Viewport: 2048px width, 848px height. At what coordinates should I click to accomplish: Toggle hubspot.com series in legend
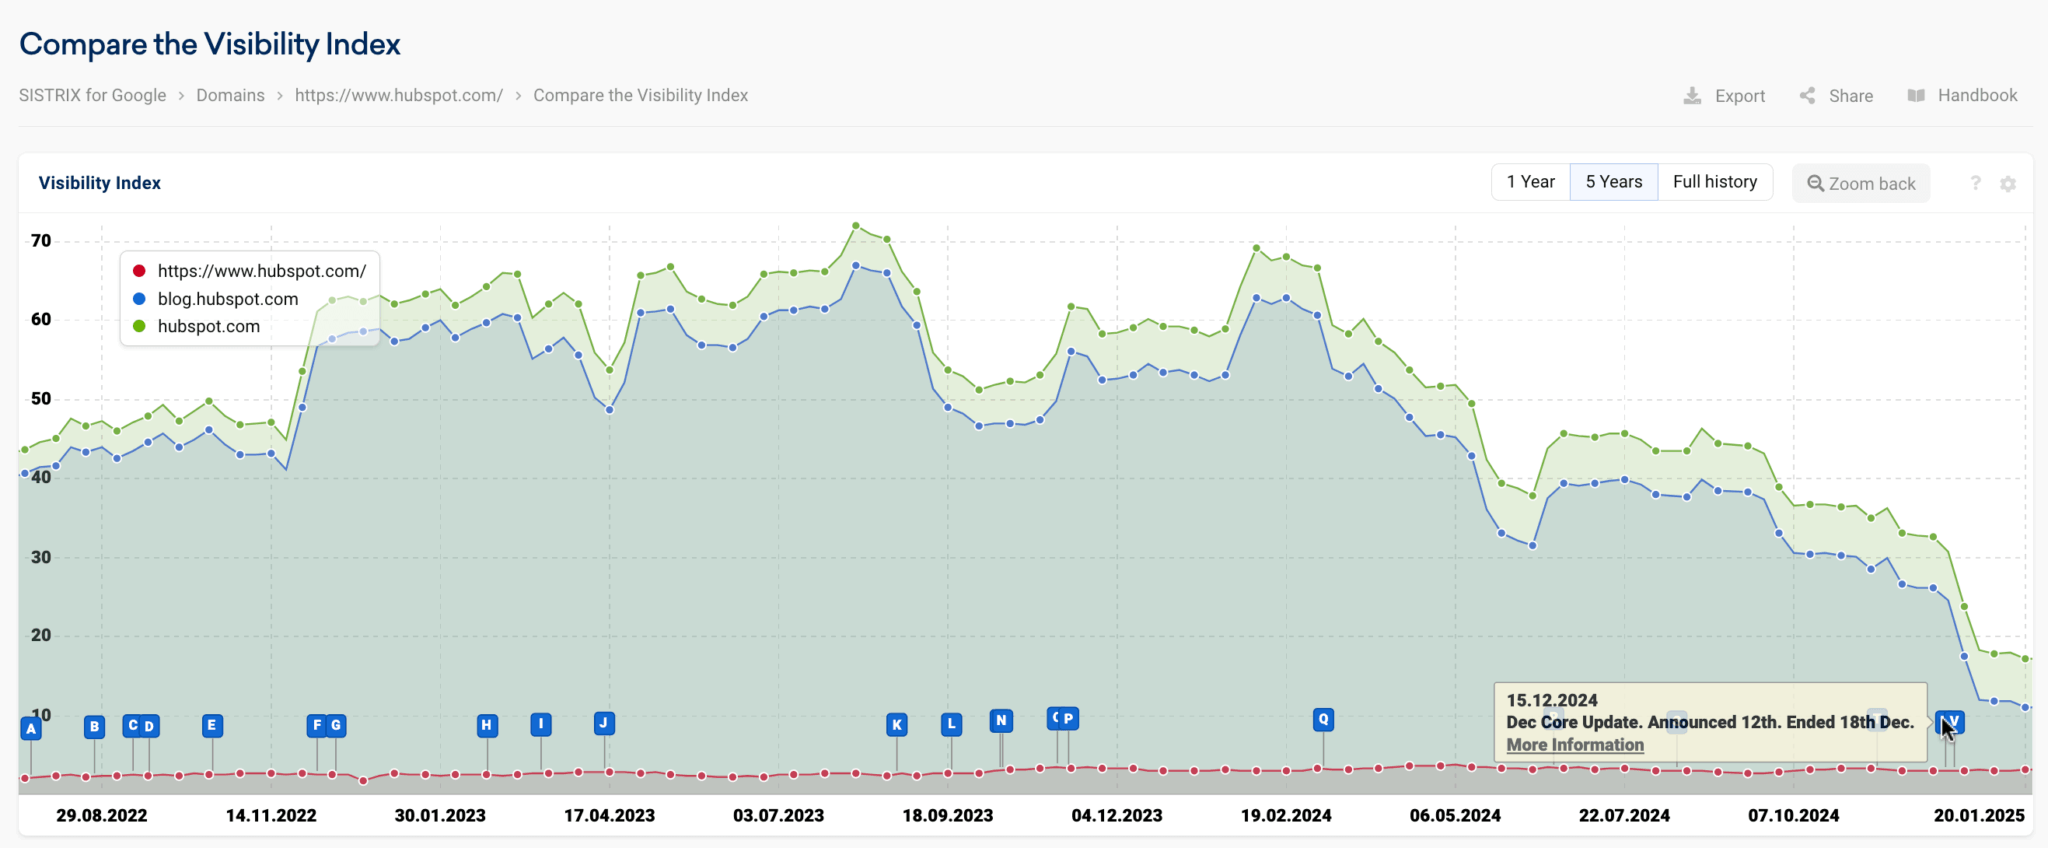pyautogui.click(x=208, y=327)
